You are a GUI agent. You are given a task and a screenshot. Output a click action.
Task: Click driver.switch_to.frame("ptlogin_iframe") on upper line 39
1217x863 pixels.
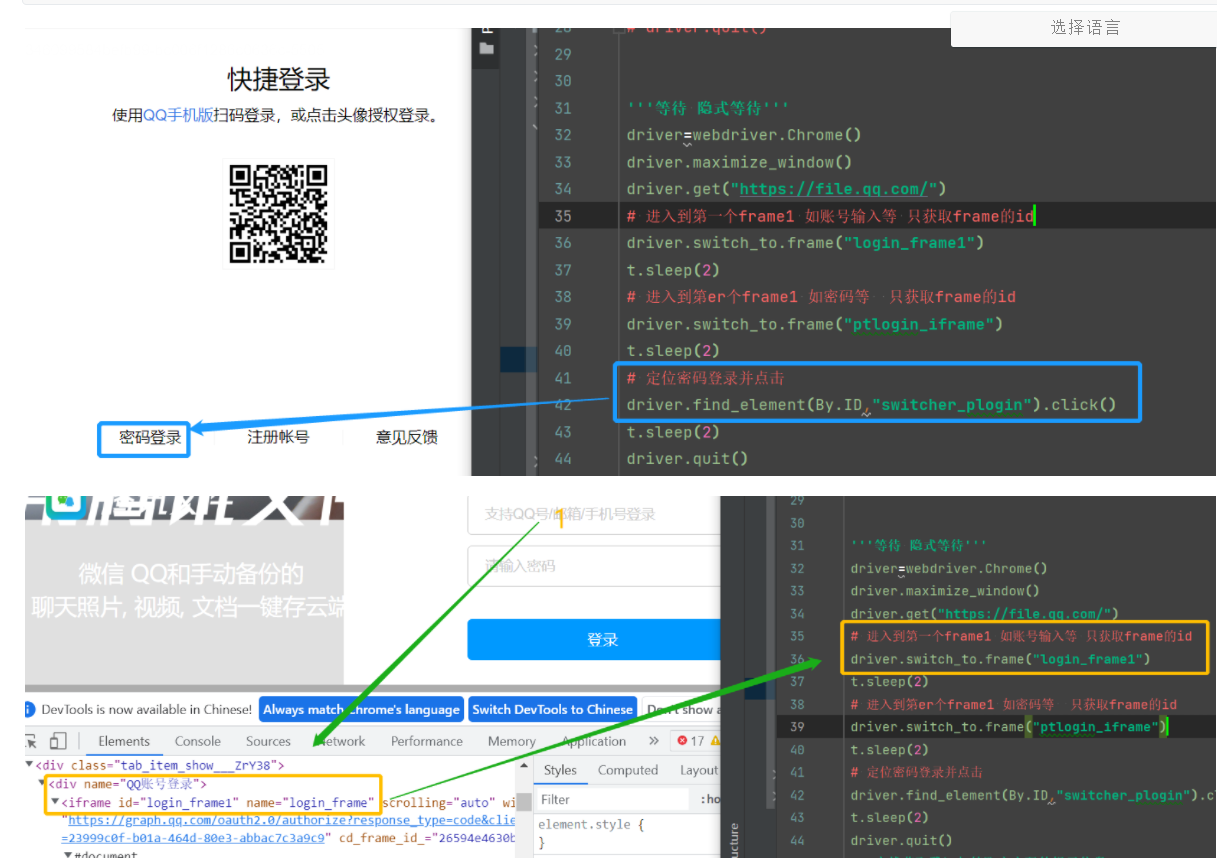pos(814,324)
